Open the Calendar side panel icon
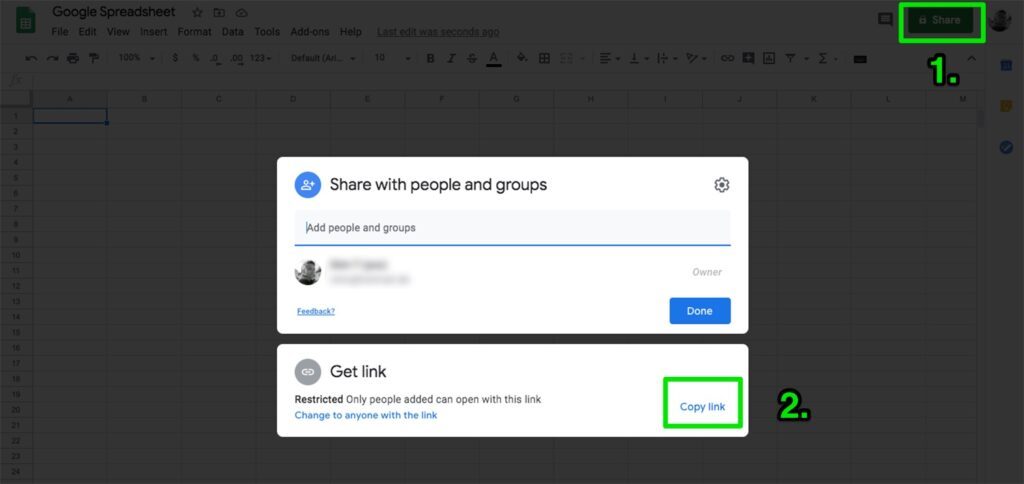1024x484 pixels. (x=1006, y=65)
